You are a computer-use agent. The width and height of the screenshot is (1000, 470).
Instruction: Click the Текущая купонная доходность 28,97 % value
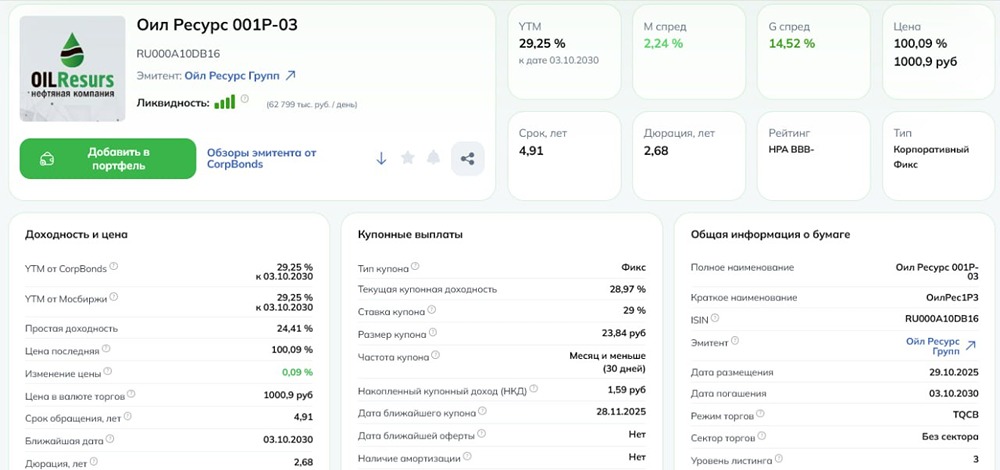coord(628,289)
